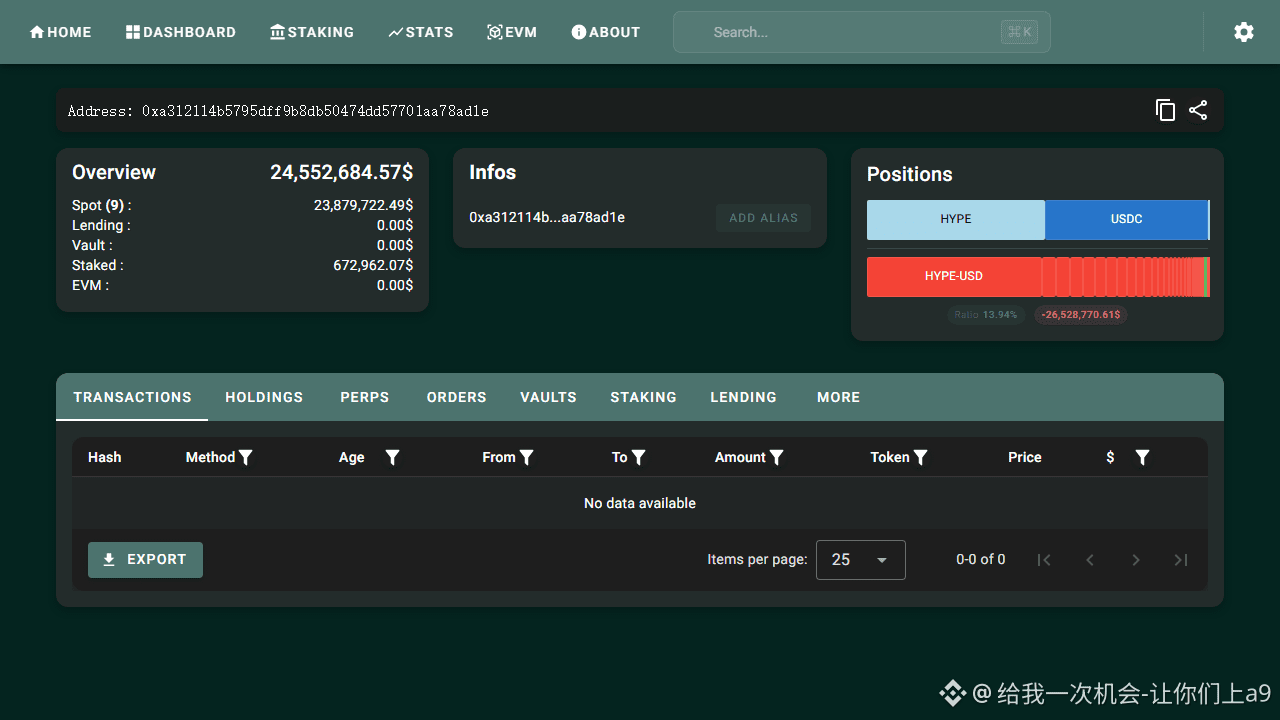Click the shortened address 0xa312114b...aa78ad1e
Viewport: 1280px width, 720px height.
(547, 218)
